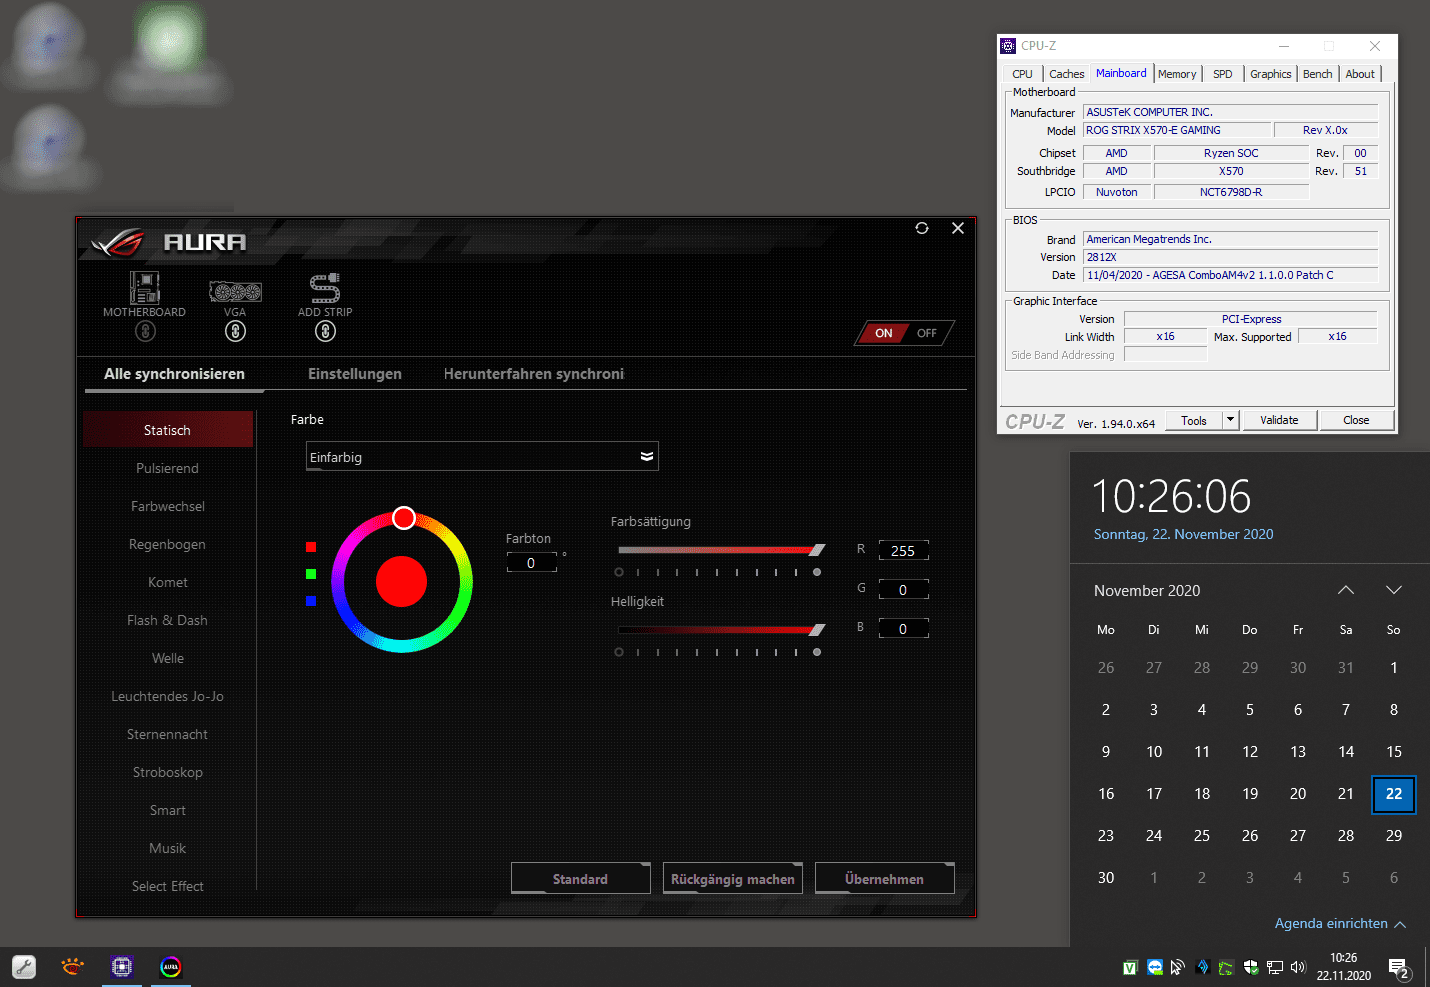Open the CPU tab in CPU-Z
Screen dimensions: 1430x987
point(1022,74)
